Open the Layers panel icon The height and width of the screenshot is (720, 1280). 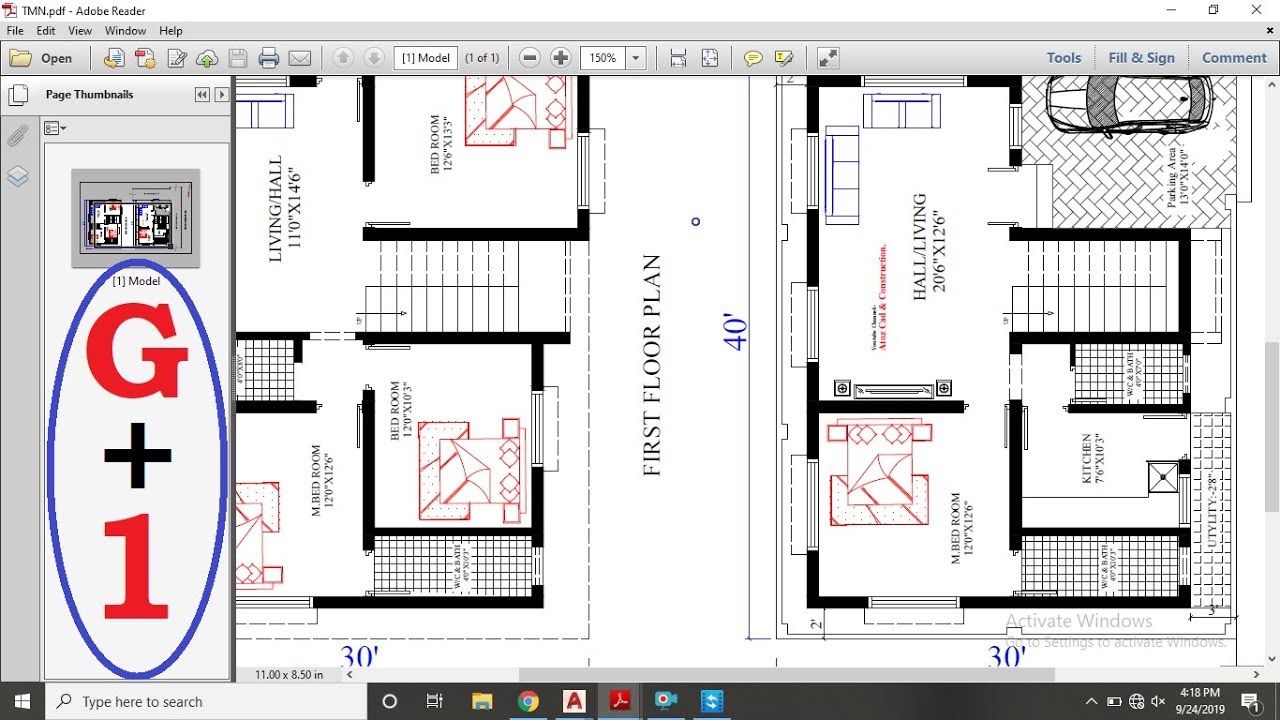pyautogui.click(x=18, y=177)
